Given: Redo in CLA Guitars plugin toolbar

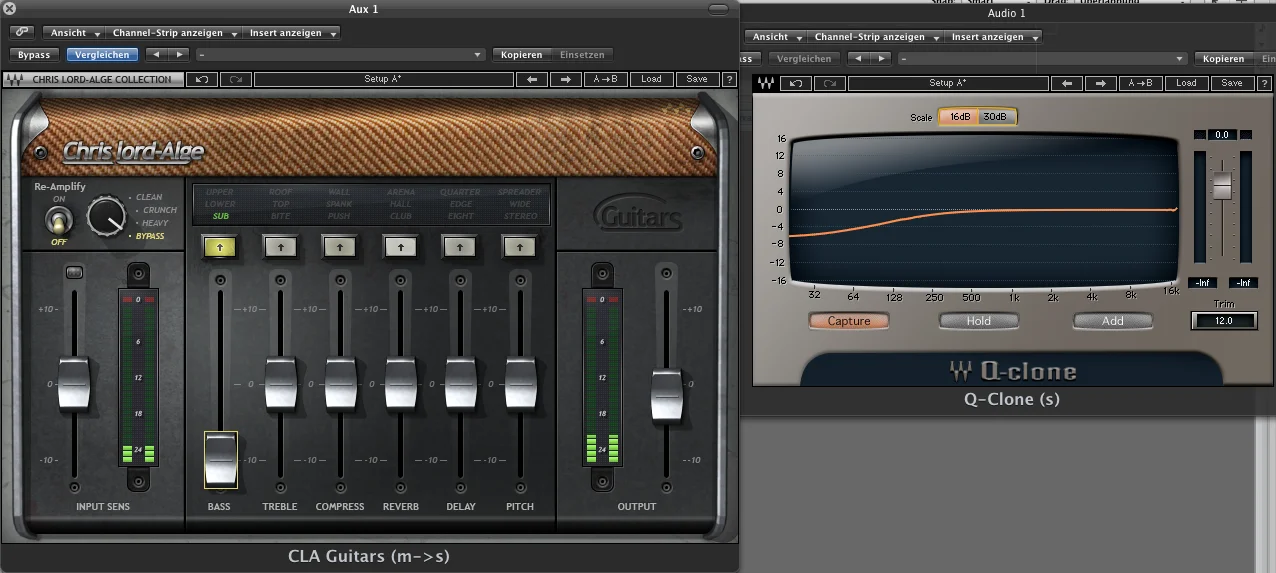Looking at the screenshot, I should pyautogui.click(x=235, y=79).
